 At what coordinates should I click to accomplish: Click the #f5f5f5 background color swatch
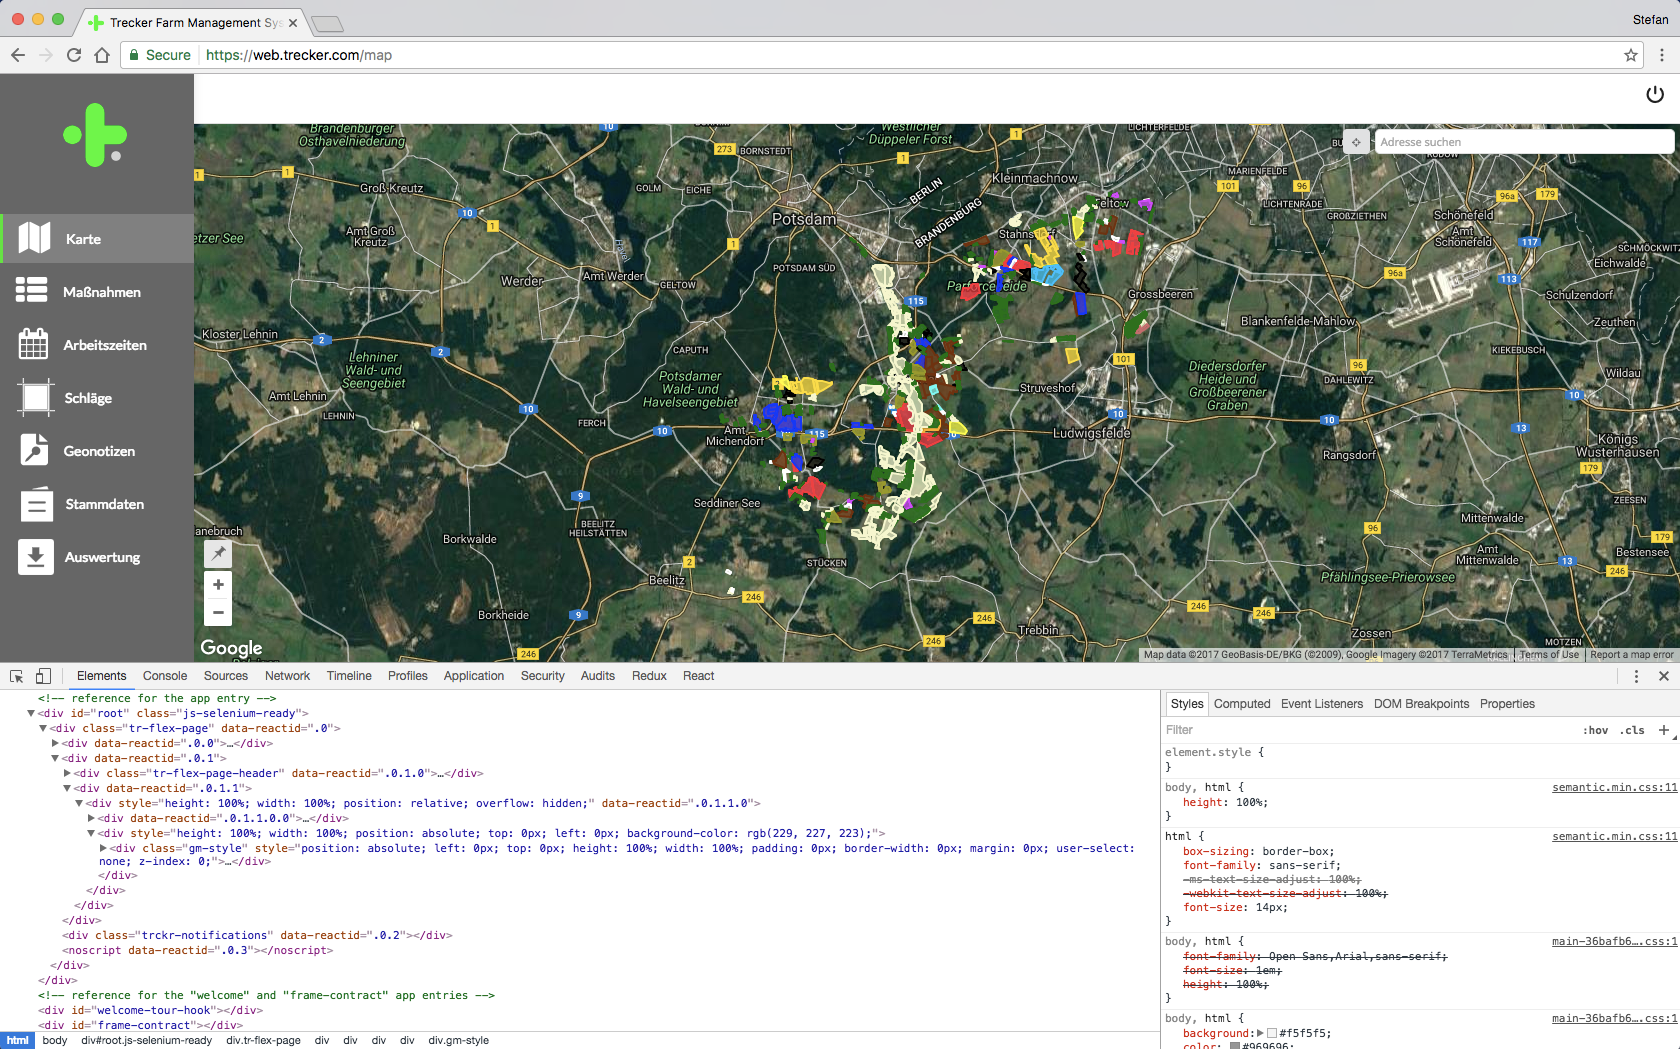1272,1033
